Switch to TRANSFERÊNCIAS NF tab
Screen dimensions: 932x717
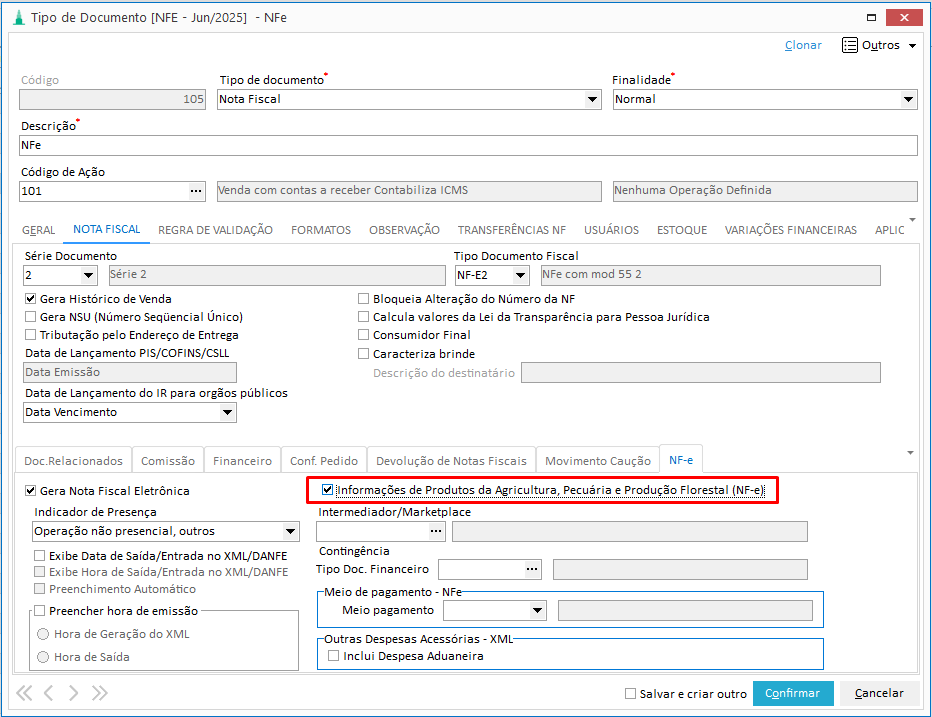pos(512,230)
